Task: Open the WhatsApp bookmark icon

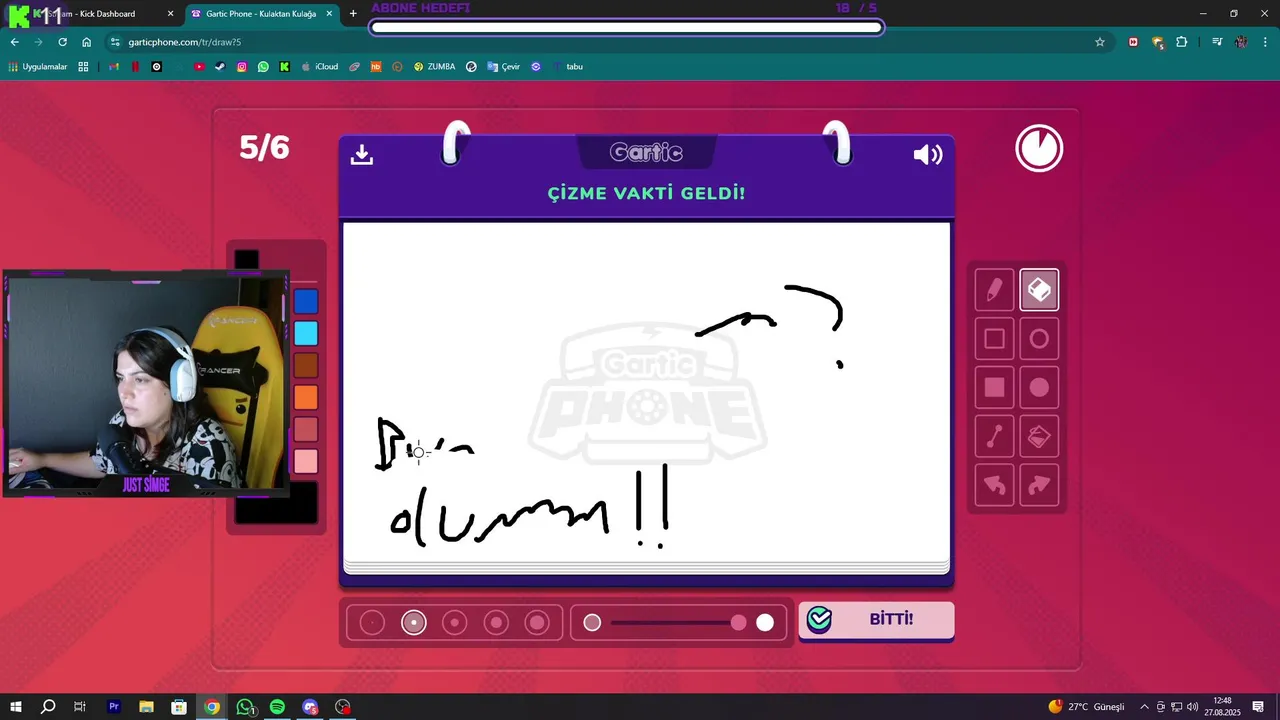Action: (263, 67)
